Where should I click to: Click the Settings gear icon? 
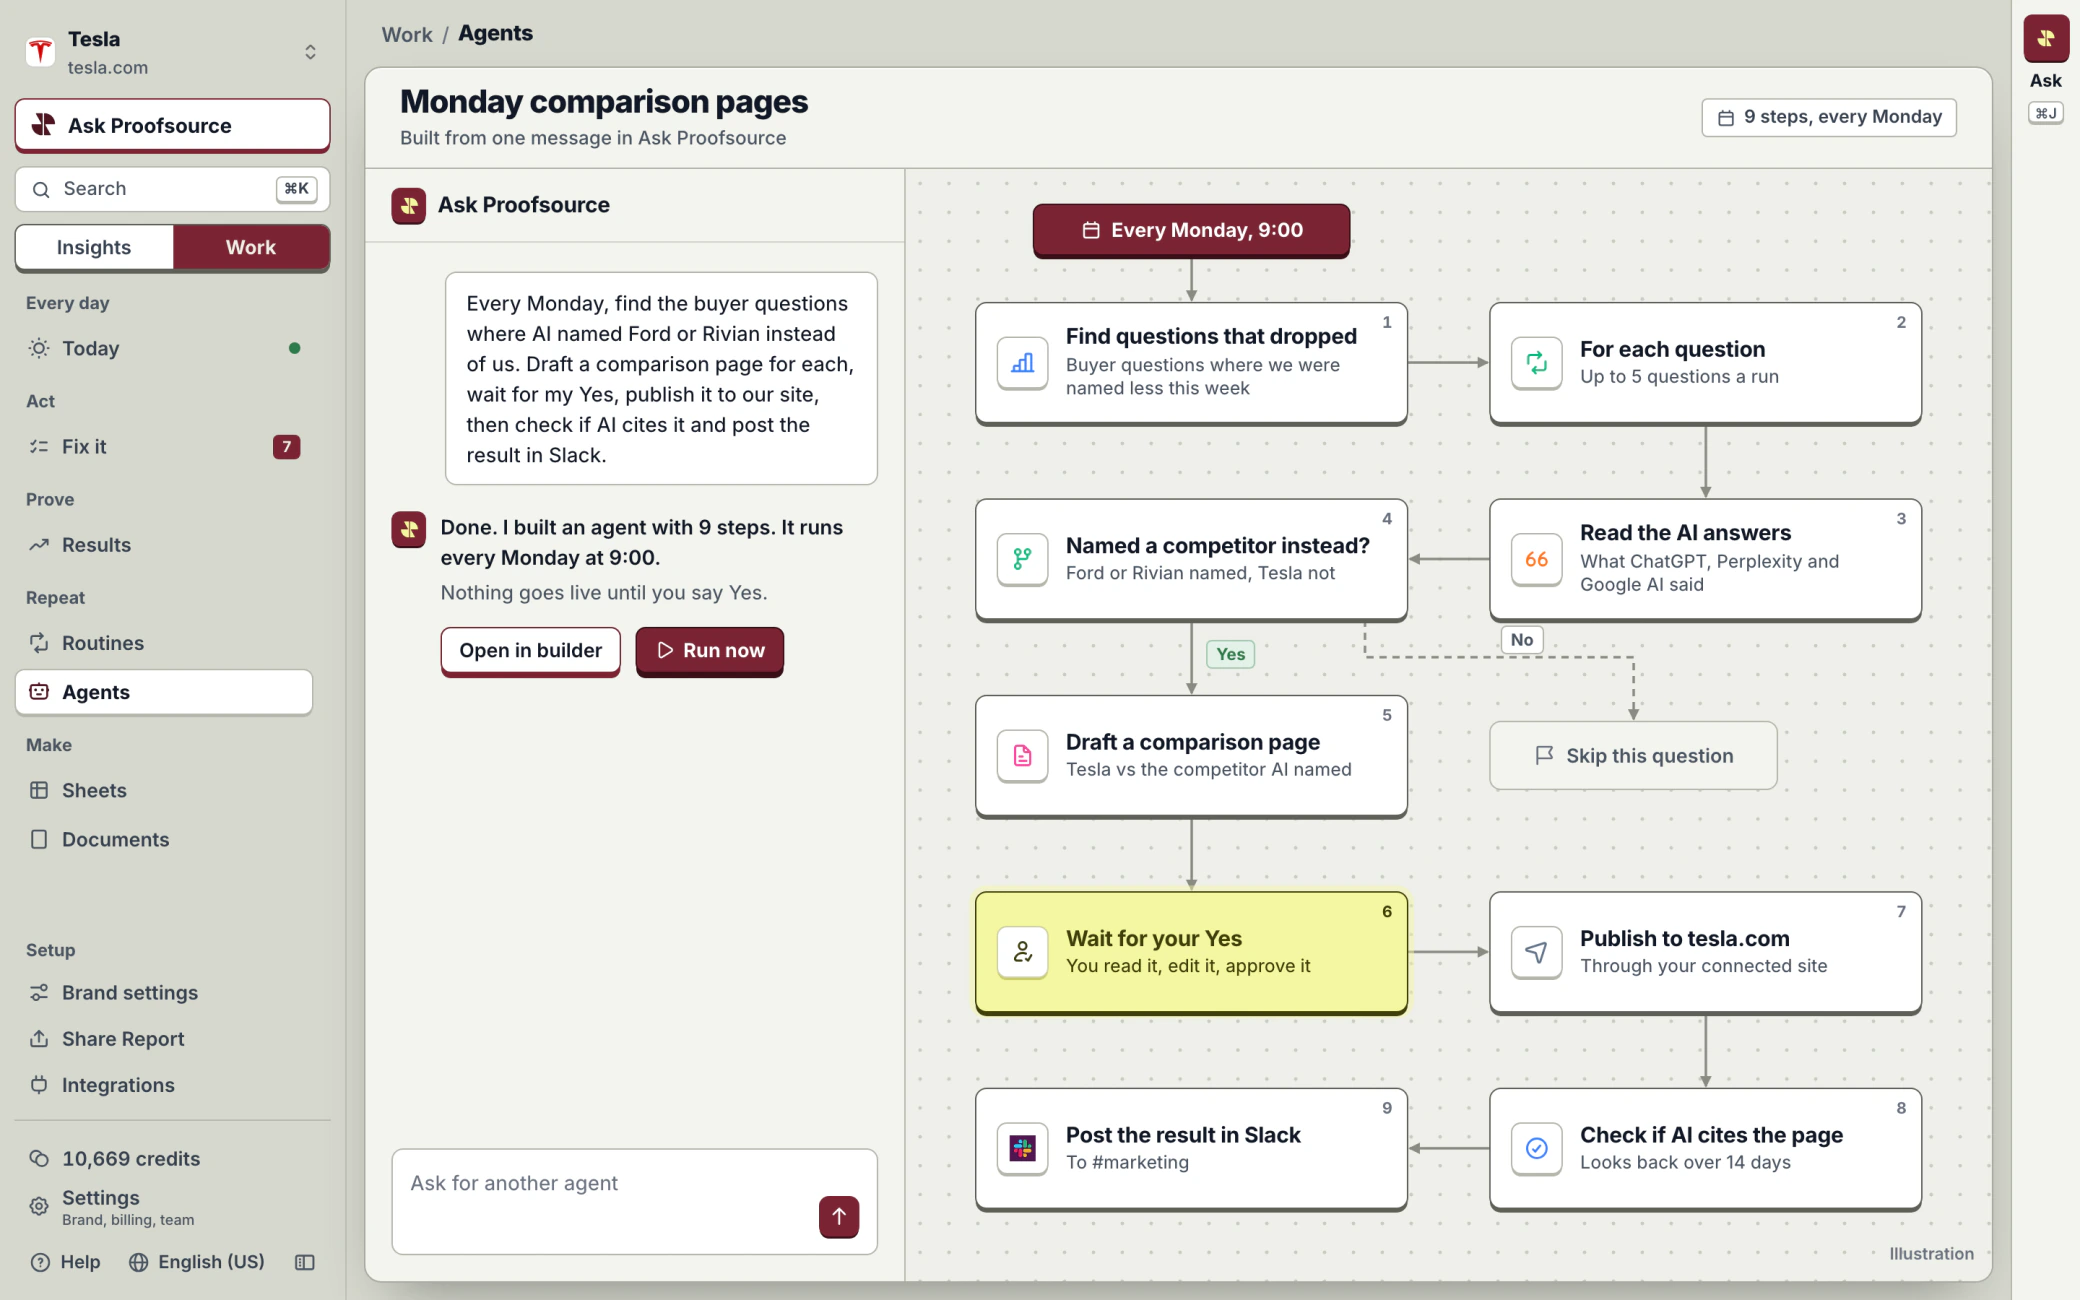(x=39, y=1206)
